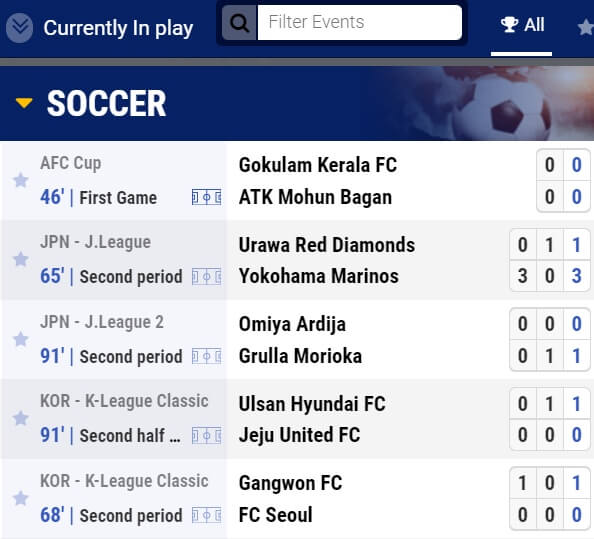The width and height of the screenshot is (594, 539).
Task: Open the favorites star tab
Action: [585, 27]
